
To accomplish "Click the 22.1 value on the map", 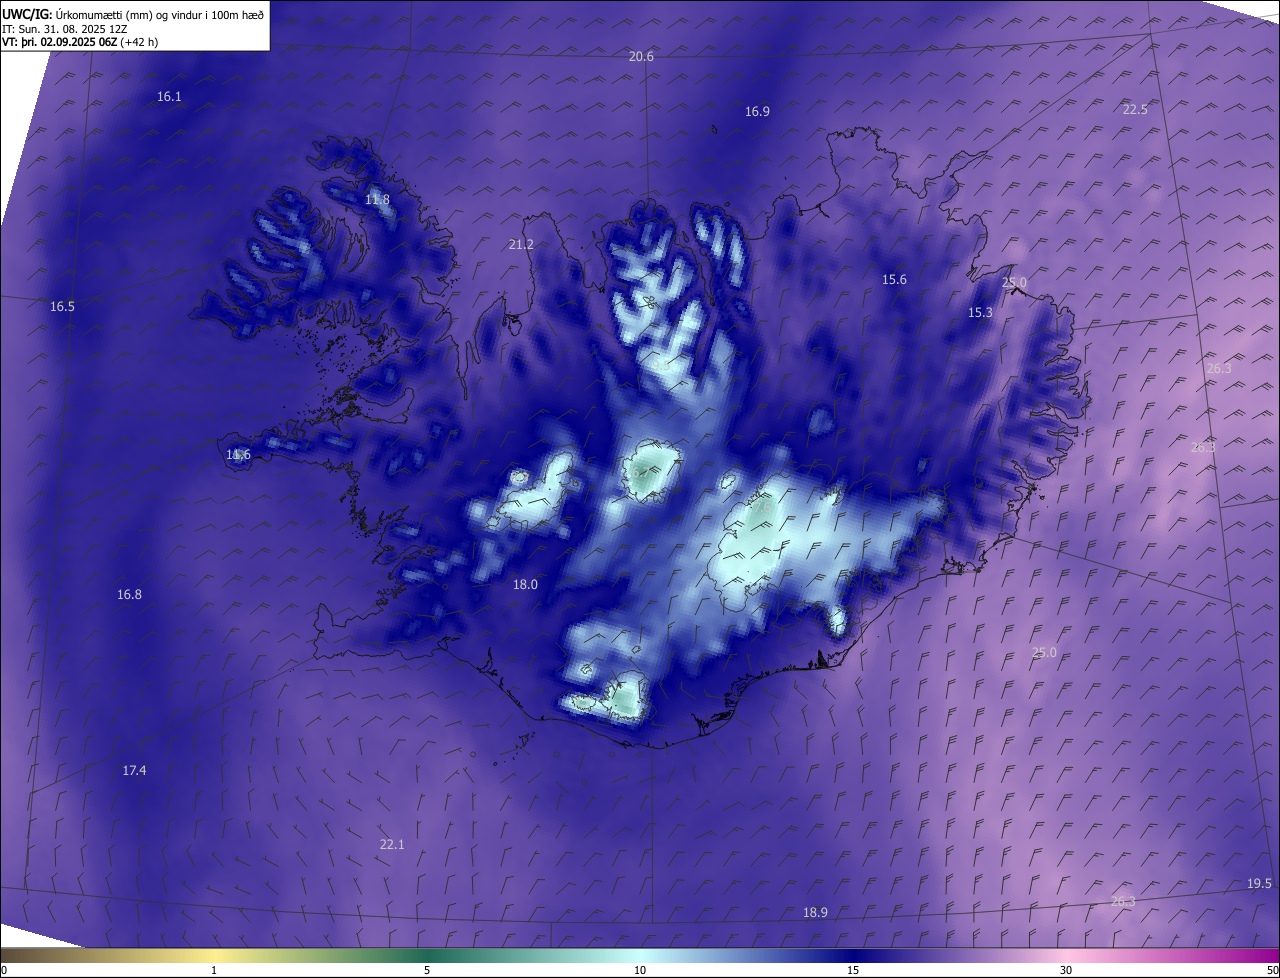I will (392, 845).
